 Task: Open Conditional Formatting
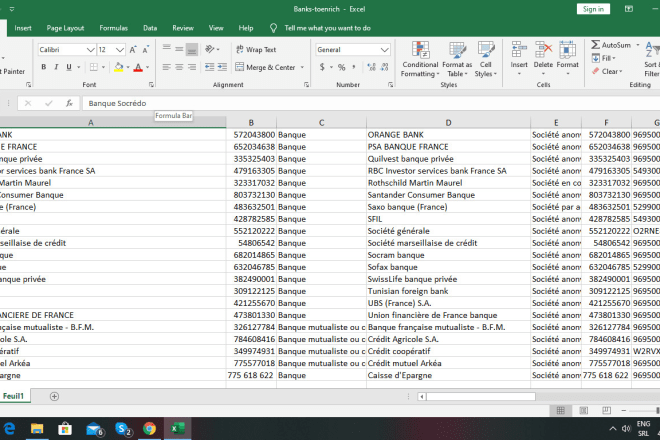tap(420, 59)
